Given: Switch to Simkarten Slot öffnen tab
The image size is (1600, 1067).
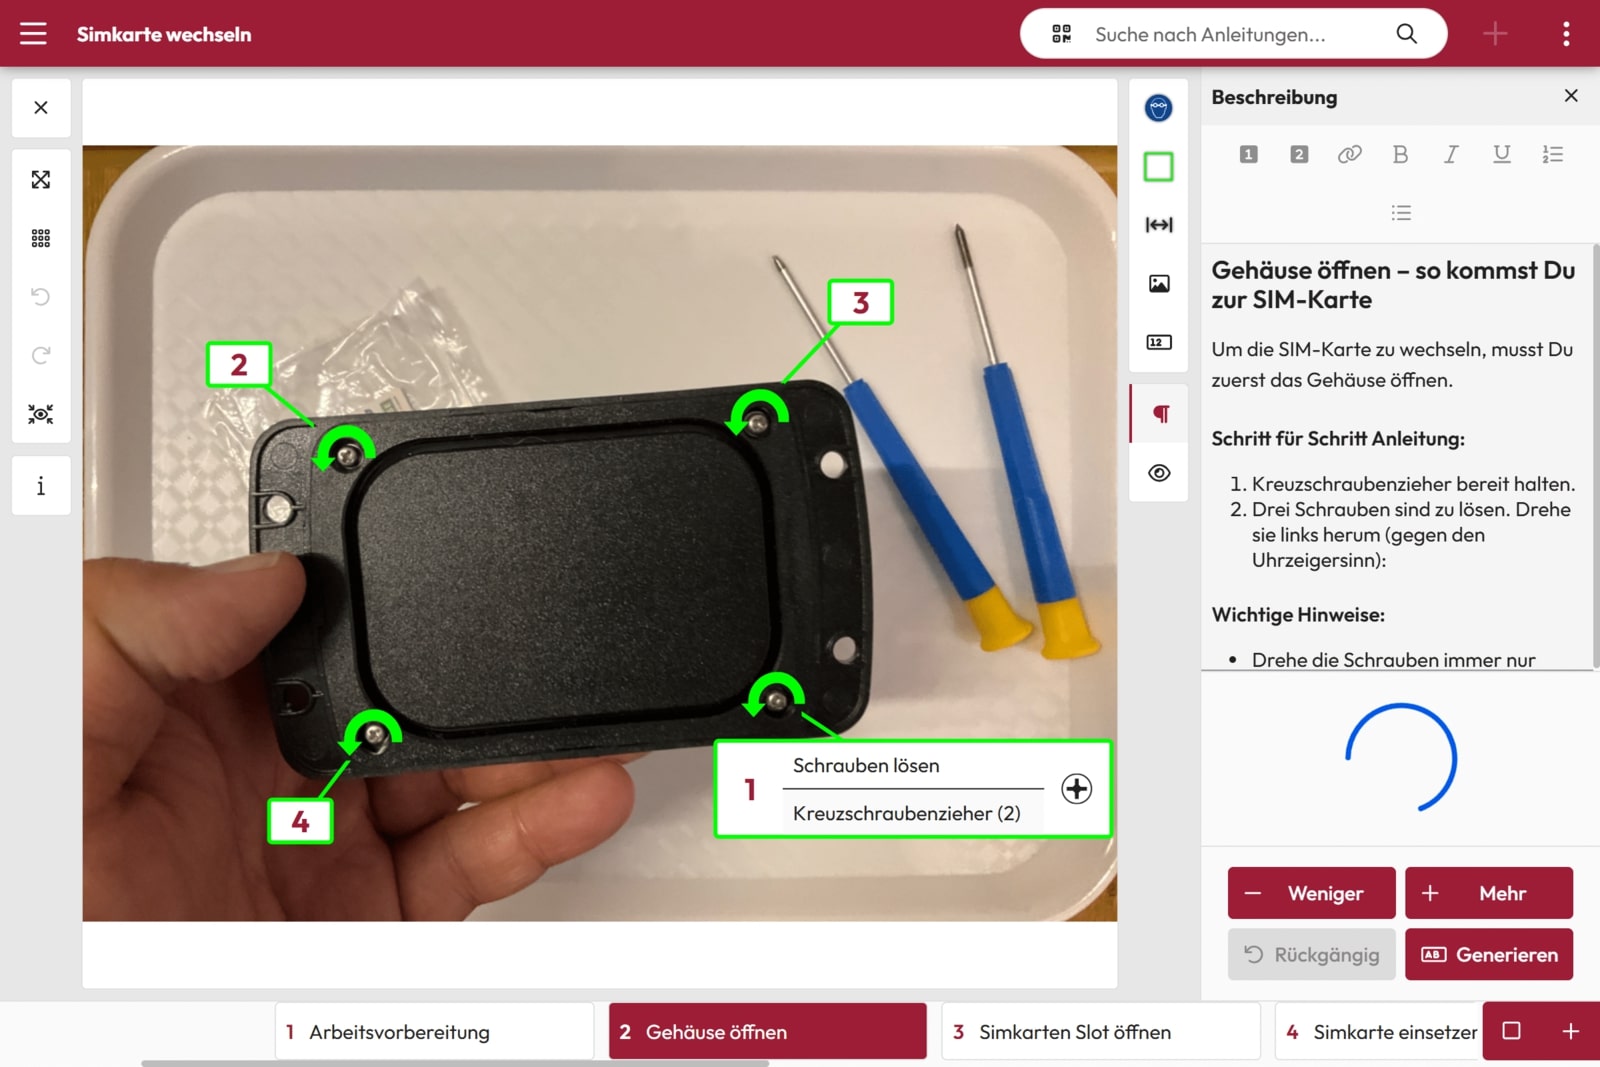Looking at the screenshot, I should point(1100,1032).
